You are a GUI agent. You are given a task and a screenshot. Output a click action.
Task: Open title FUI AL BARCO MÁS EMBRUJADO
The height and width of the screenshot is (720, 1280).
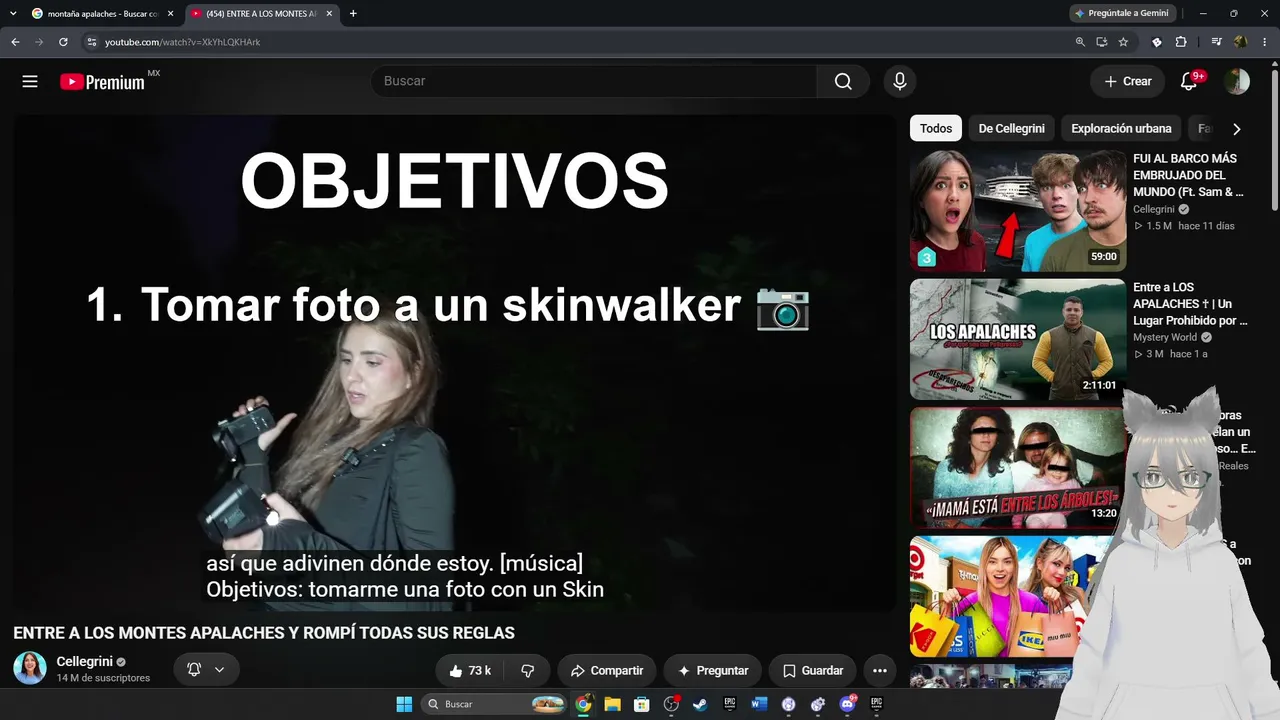(1188, 175)
